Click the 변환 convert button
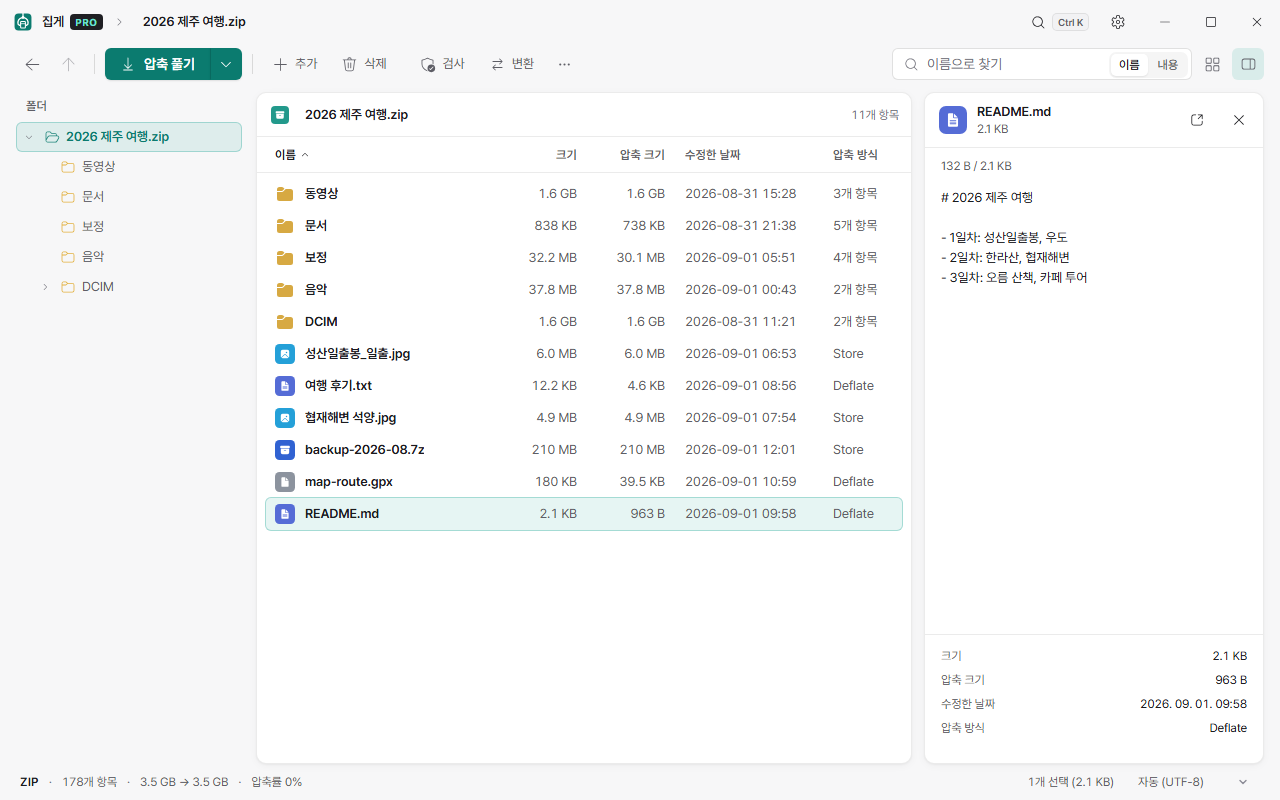 tap(512, 64)
